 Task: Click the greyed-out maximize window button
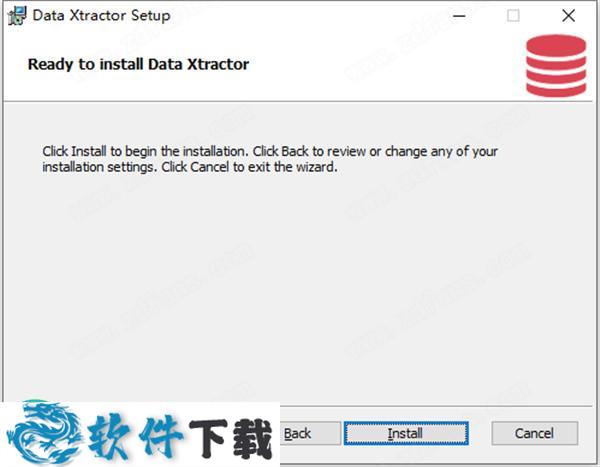click(513, 16)
